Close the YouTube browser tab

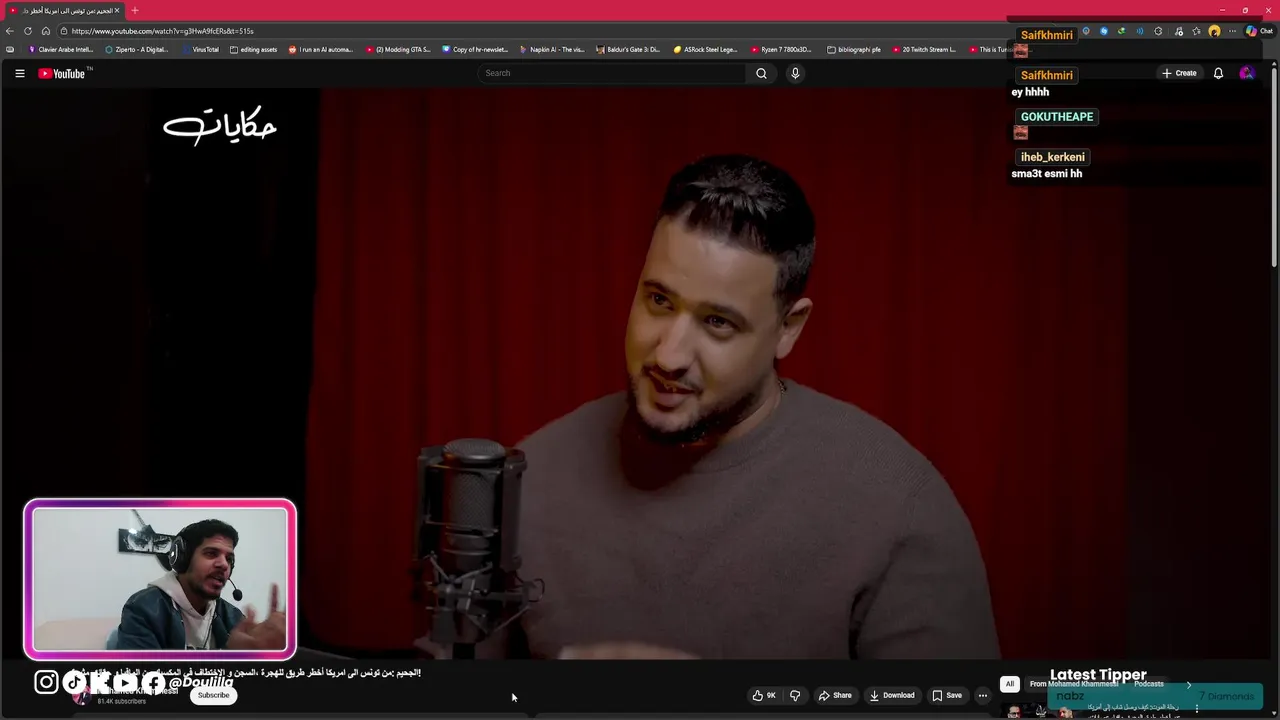click(117, 10)
